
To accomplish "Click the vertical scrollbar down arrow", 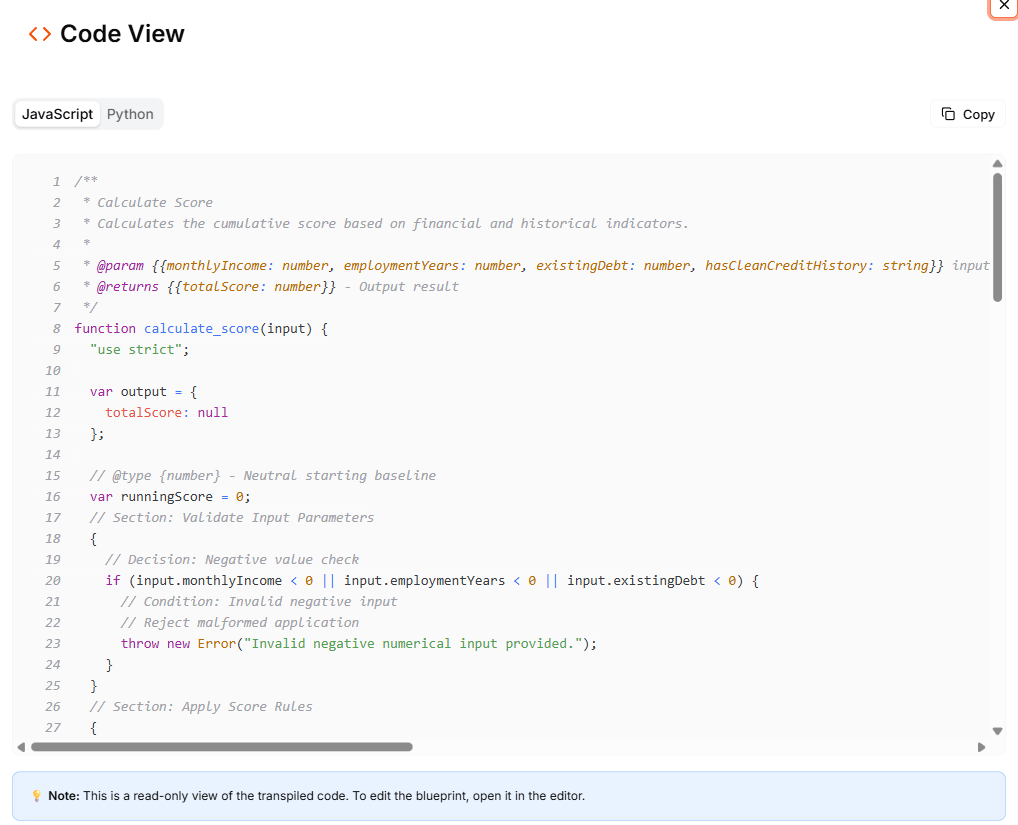I will click(997, 731).
